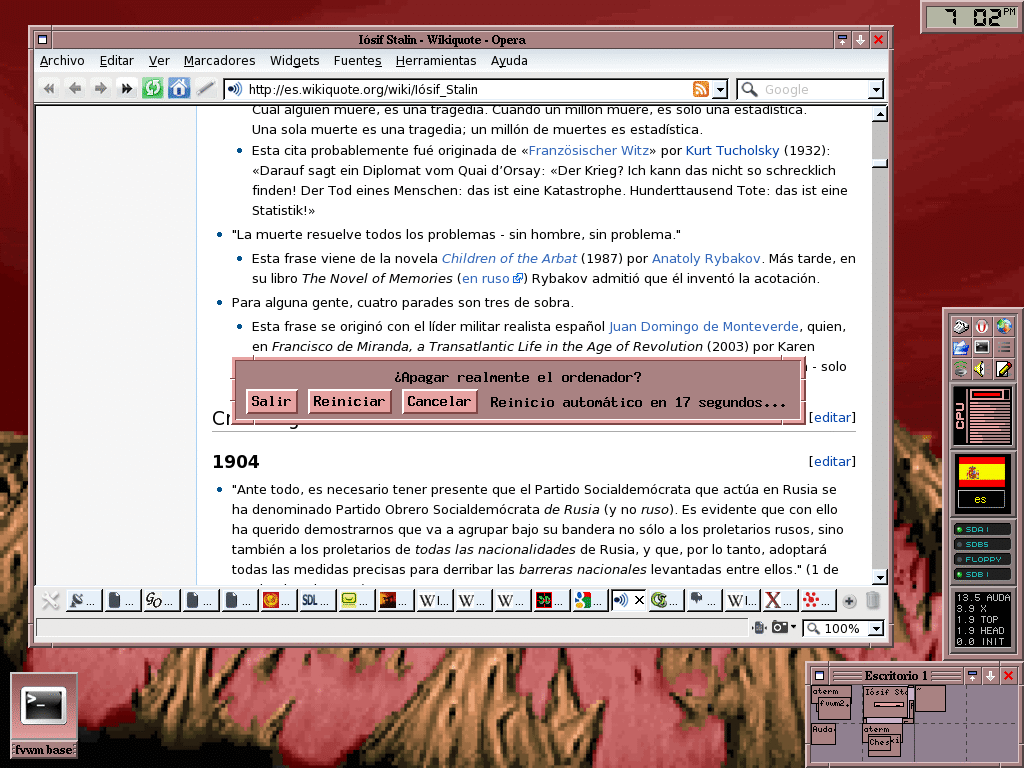Open the Home page icon
The image size is (1024, 768).
coord(179,88)
